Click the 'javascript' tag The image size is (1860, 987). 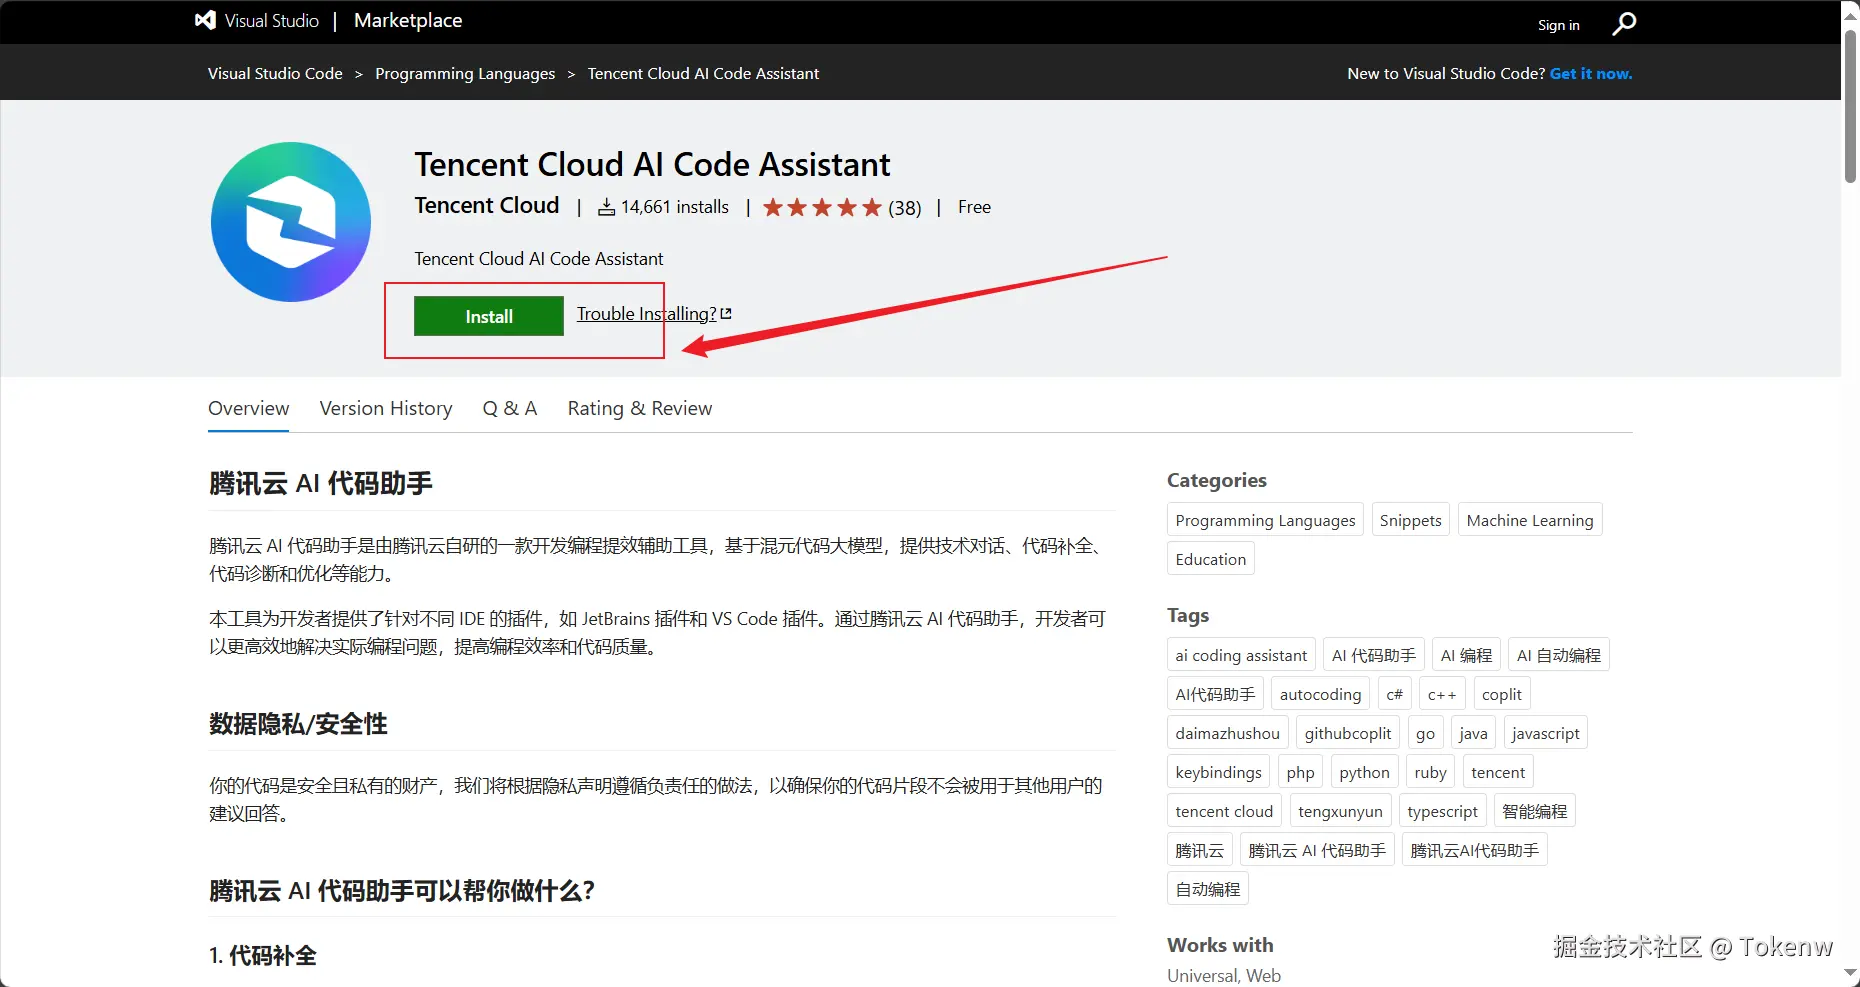pyautogui.click(x=1546, y=733)
